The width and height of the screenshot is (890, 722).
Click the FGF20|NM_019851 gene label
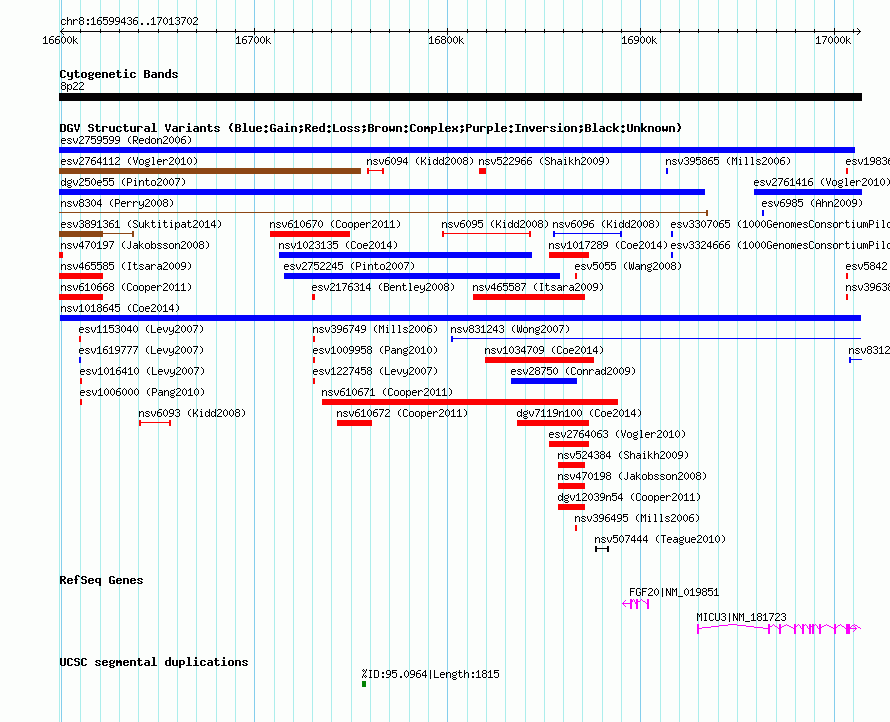point(674,592)
